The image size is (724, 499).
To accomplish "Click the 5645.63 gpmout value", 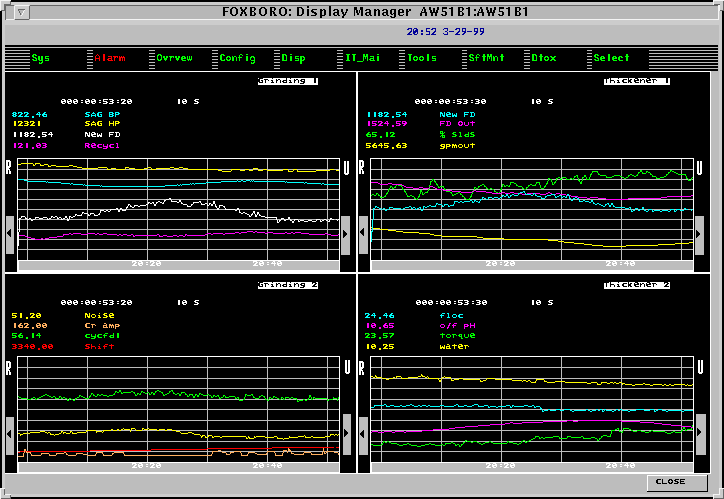I will tap(386, 146).
